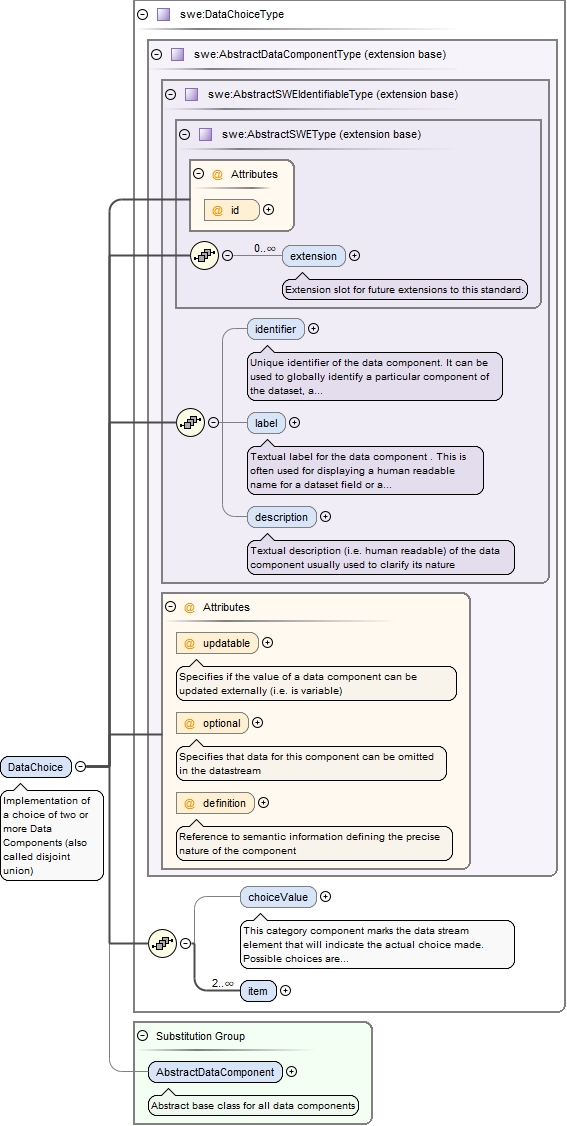This screenshot has width=567, height=1126.
Task: Click the purple square icon for swe:DataChoiceType
Action: [164, 14]
